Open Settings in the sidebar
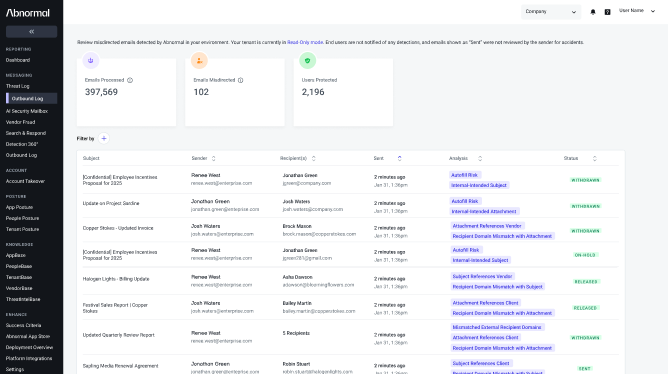The height and width of the screenshot is (374, 668). (x=15, y=369)
